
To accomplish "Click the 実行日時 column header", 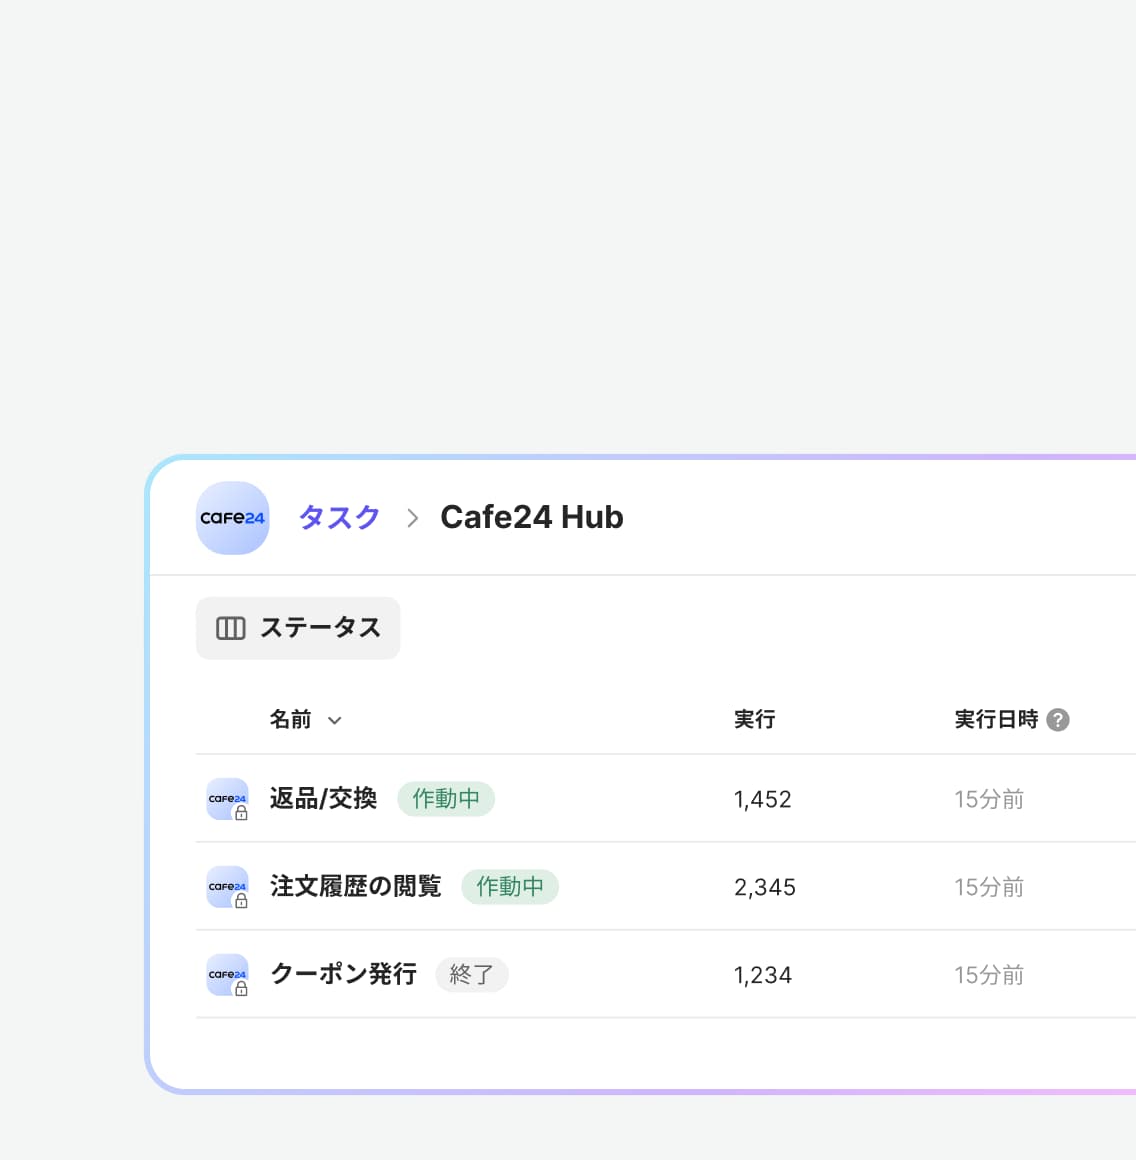I will pos(996,720).
